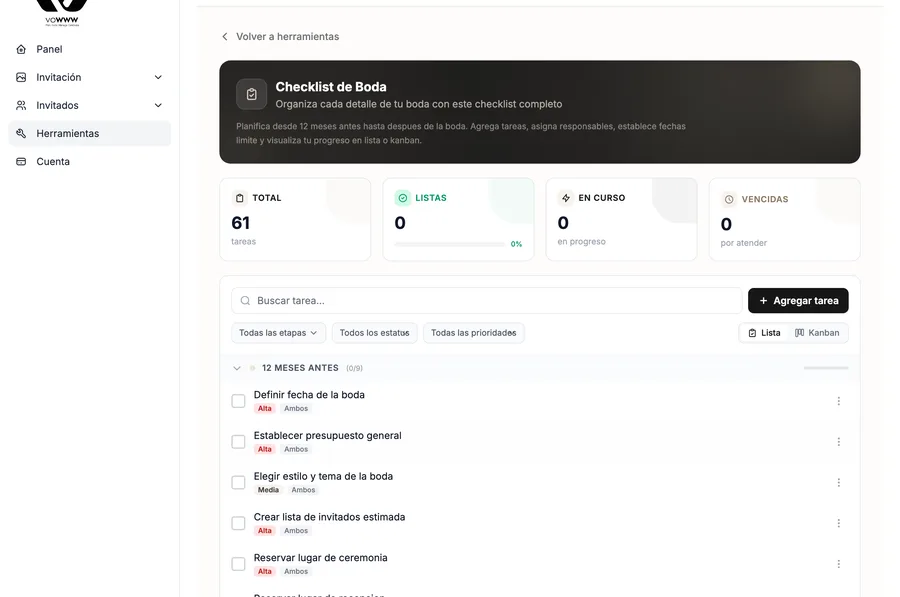Click the 12 MESES ANTES progress bar

(826, 368)
